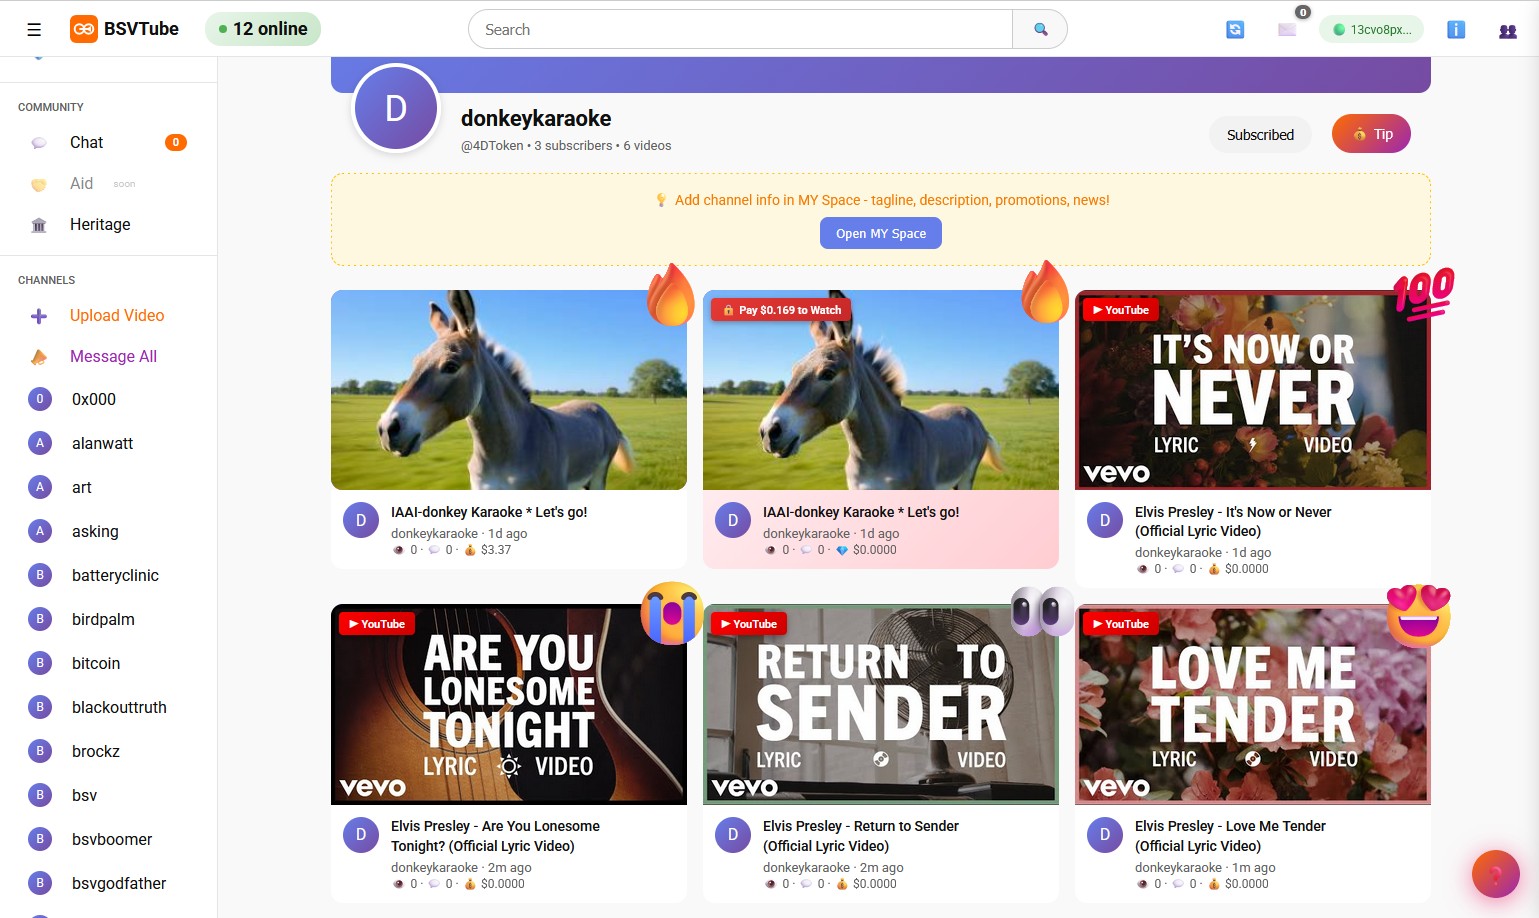Click the Open MY Space button
This screenshot has height=918, width=1539.
881,233
